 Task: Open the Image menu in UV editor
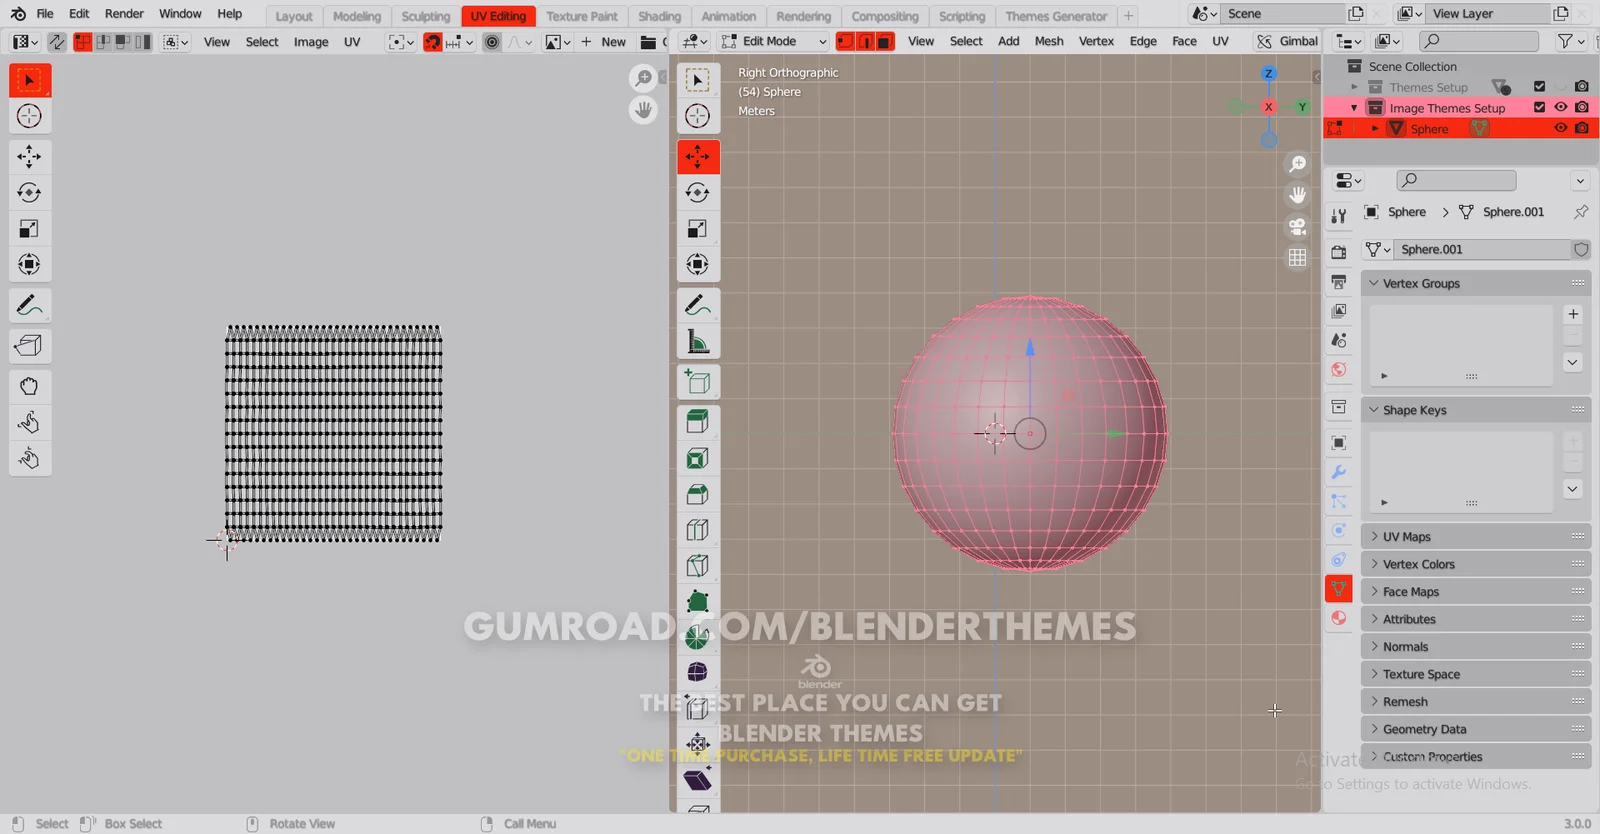311,42
